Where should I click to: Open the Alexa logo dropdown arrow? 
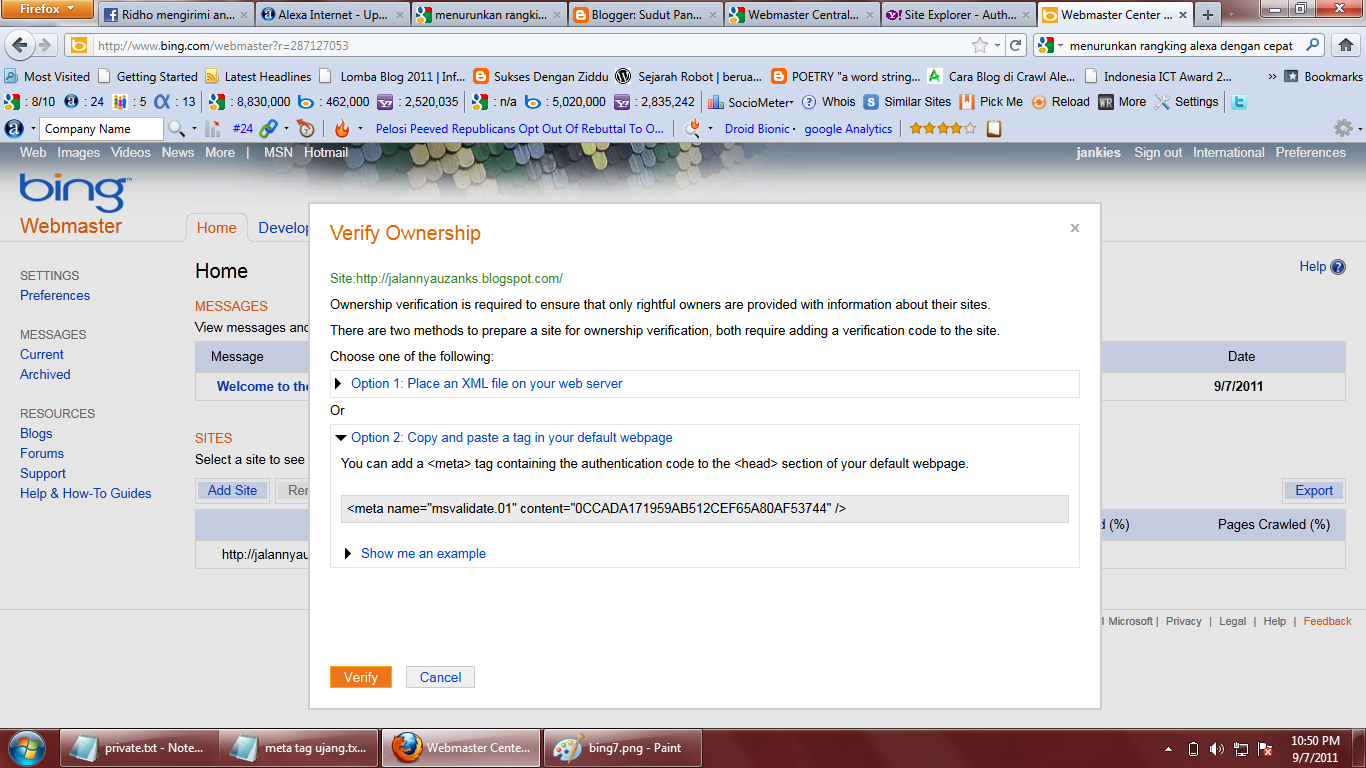(x=33, y=129)
